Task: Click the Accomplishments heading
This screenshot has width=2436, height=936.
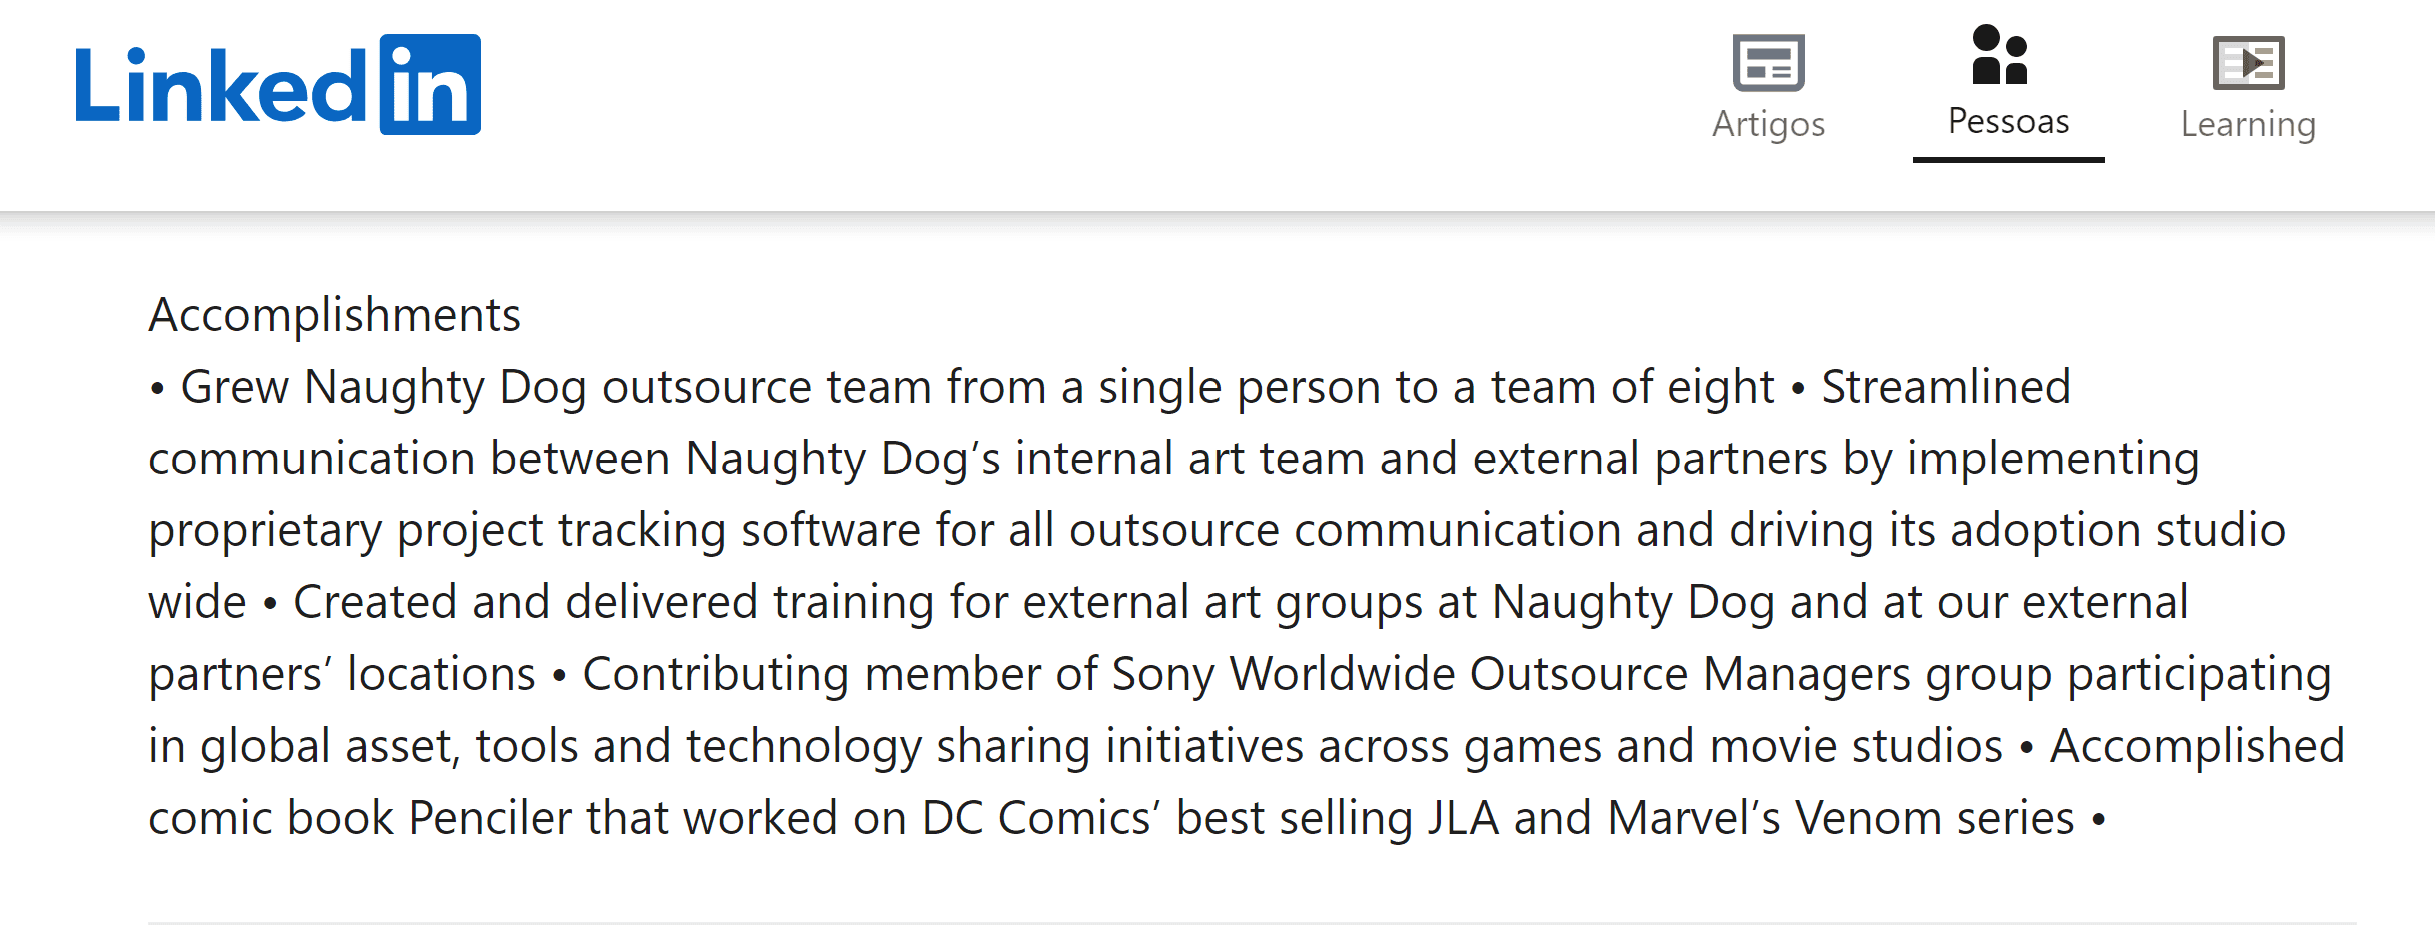Action: 334,315
